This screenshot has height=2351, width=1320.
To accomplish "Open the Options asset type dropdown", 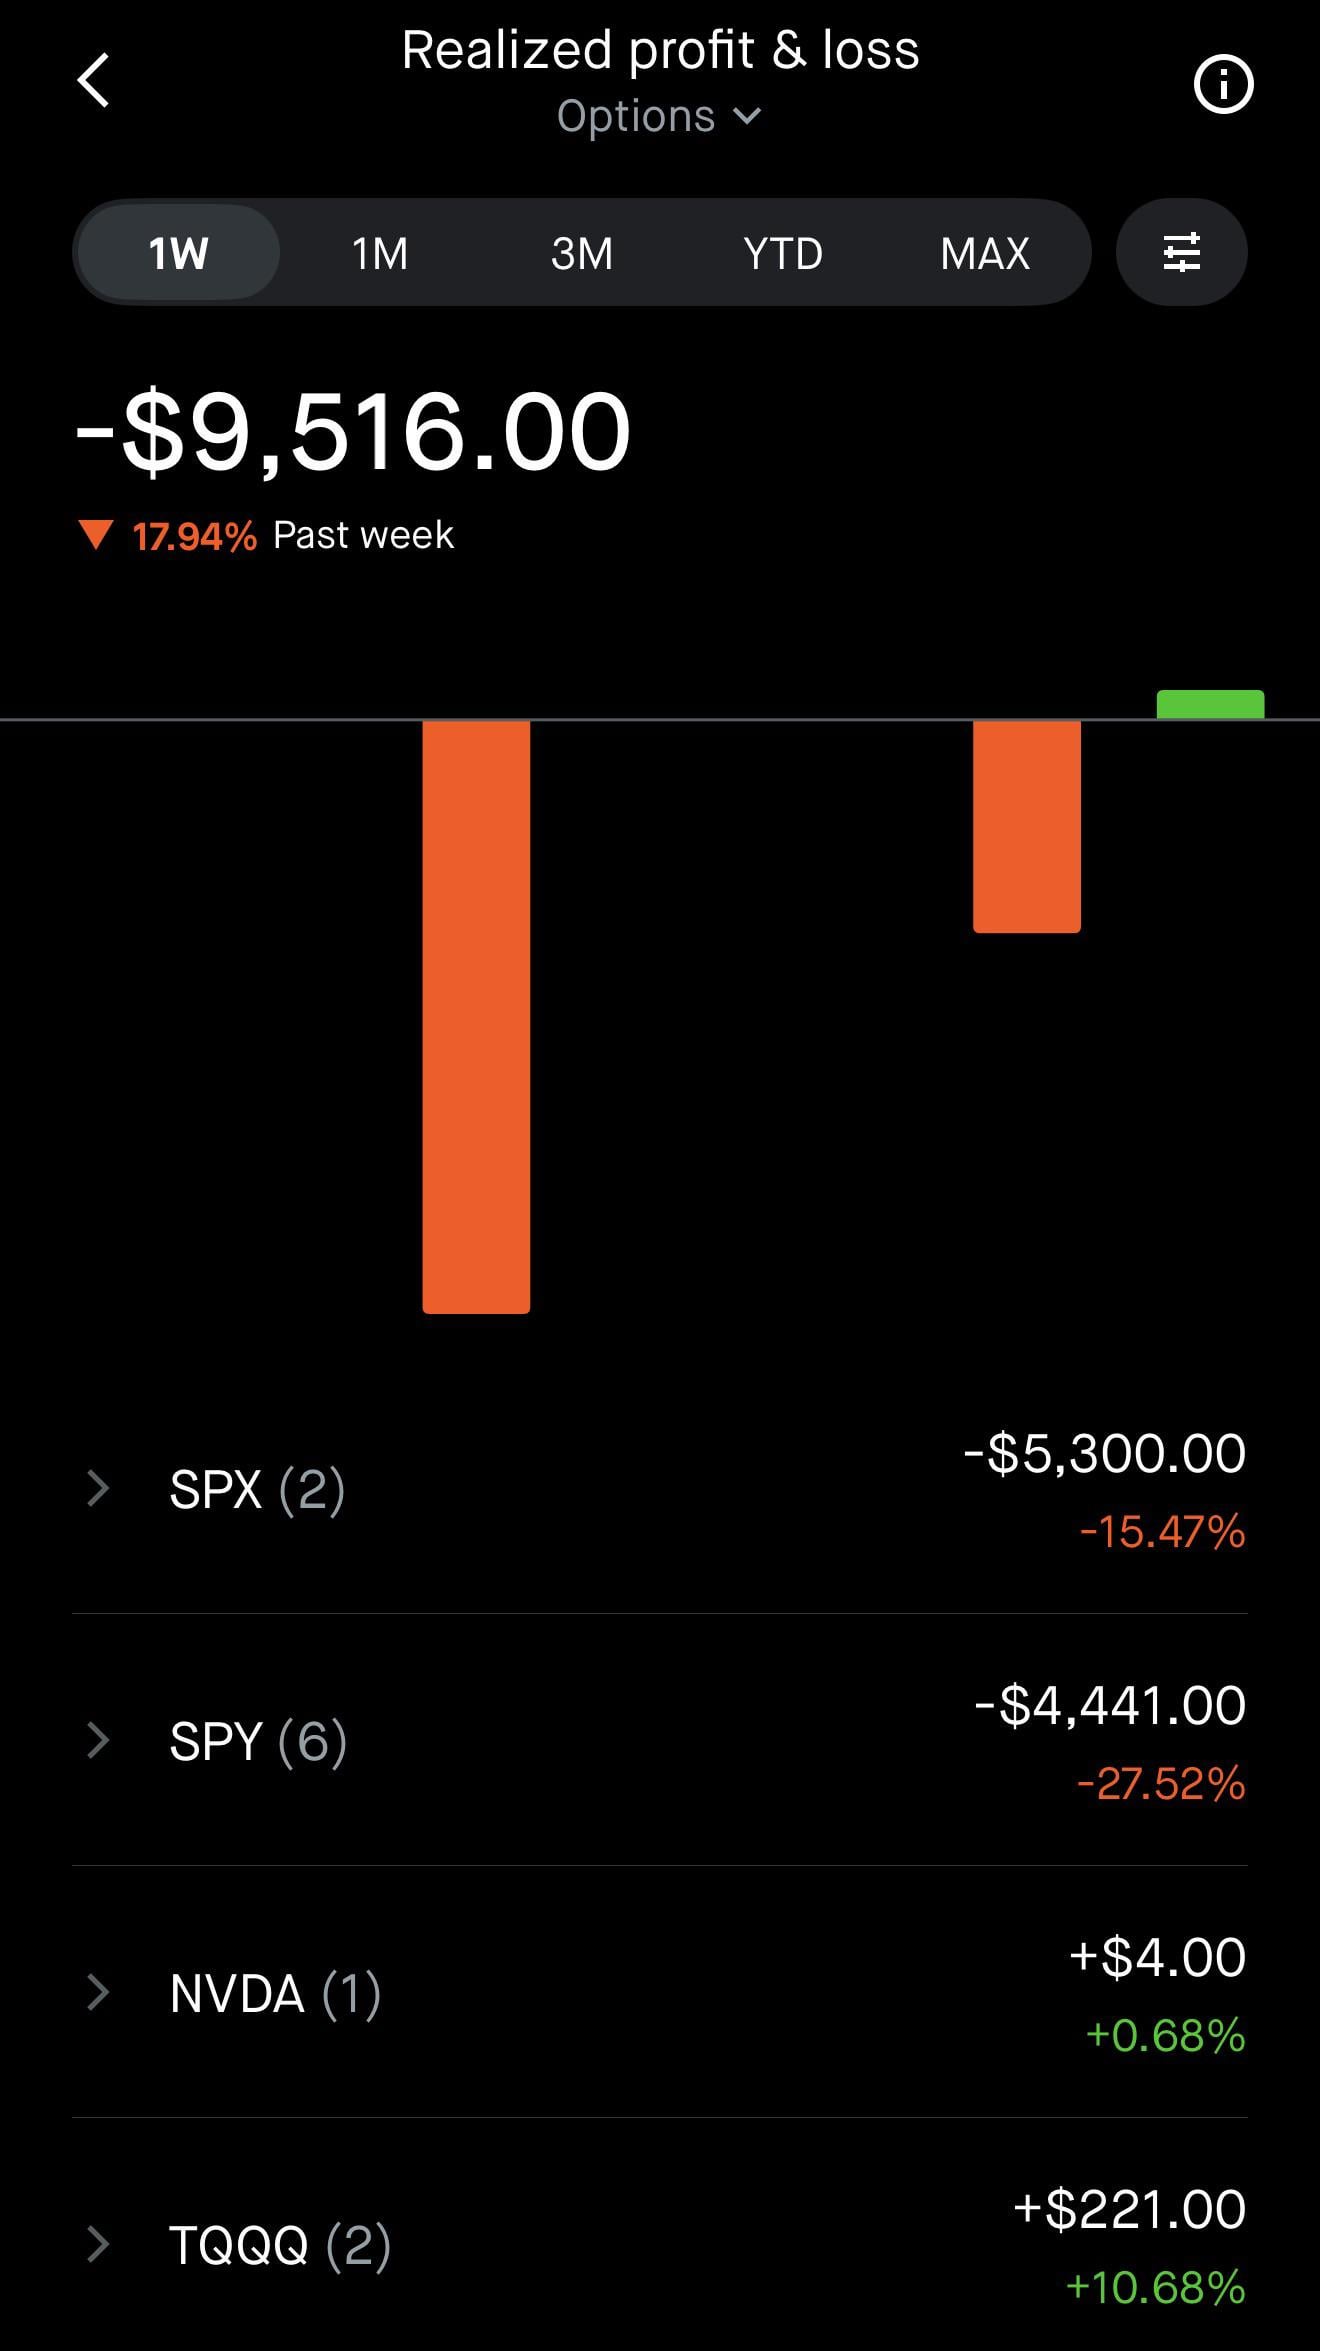I will 659,117.
